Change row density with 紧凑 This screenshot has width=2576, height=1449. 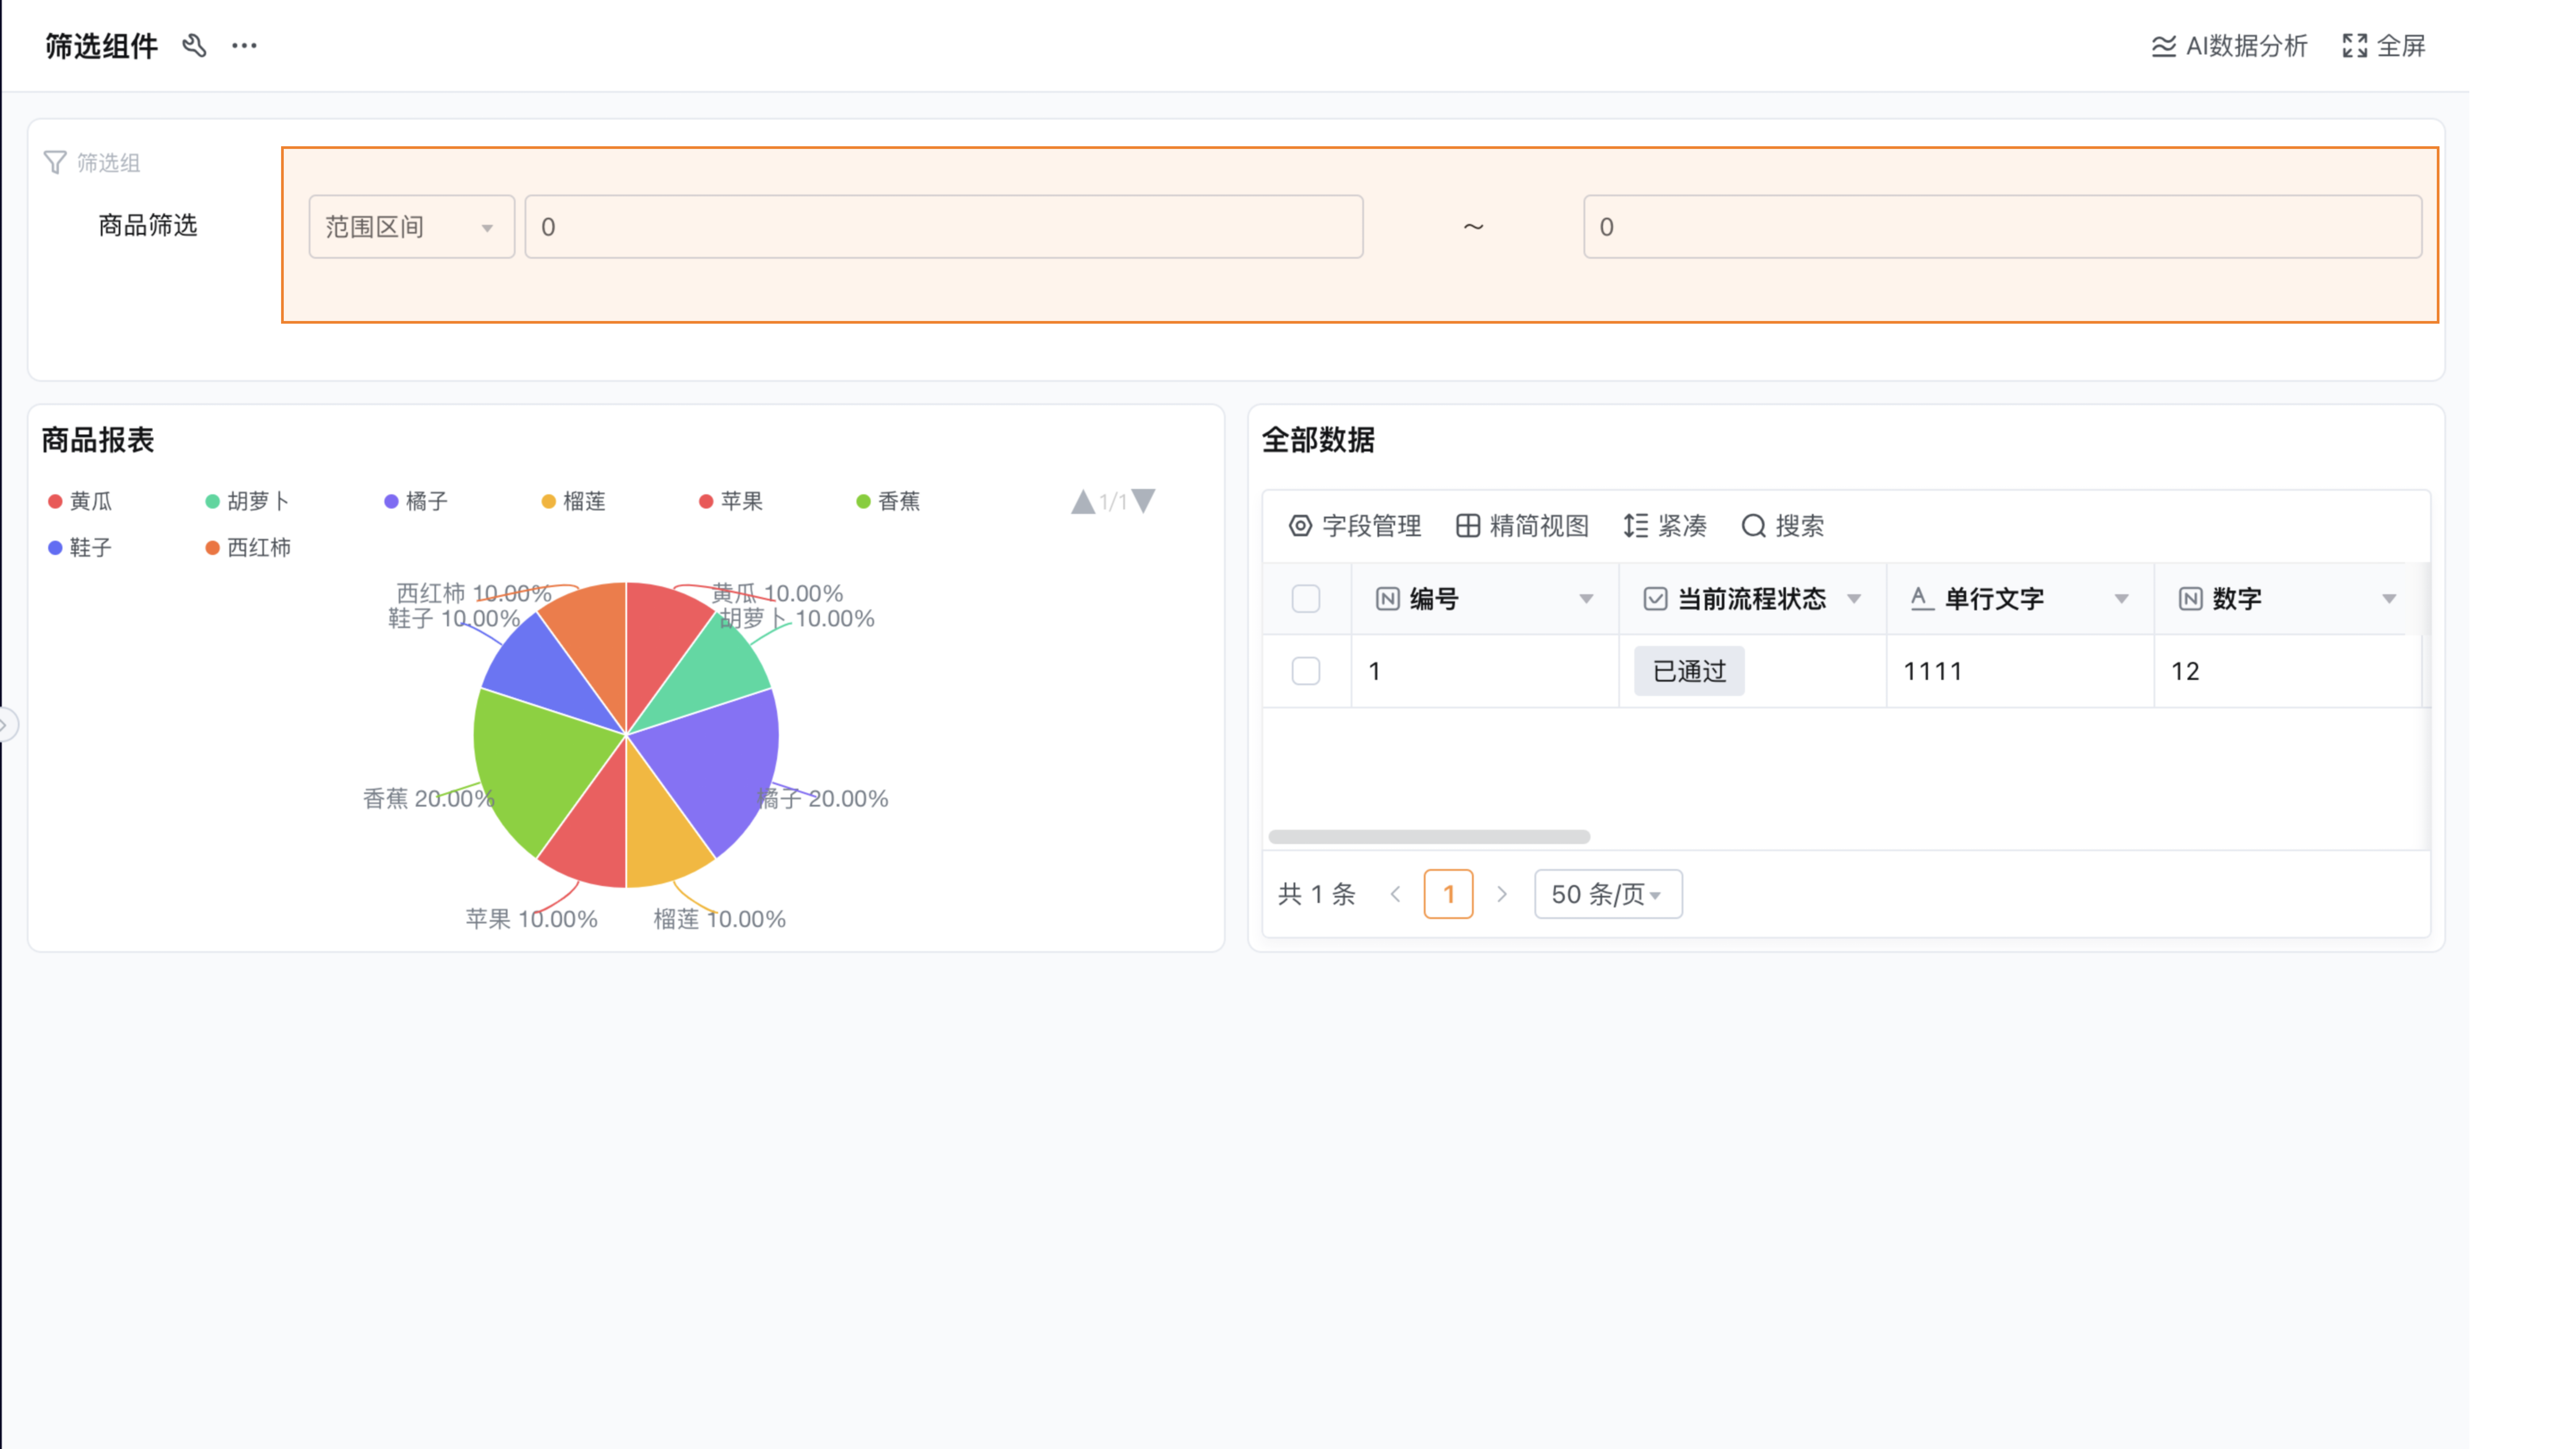tap(1665, 526)
